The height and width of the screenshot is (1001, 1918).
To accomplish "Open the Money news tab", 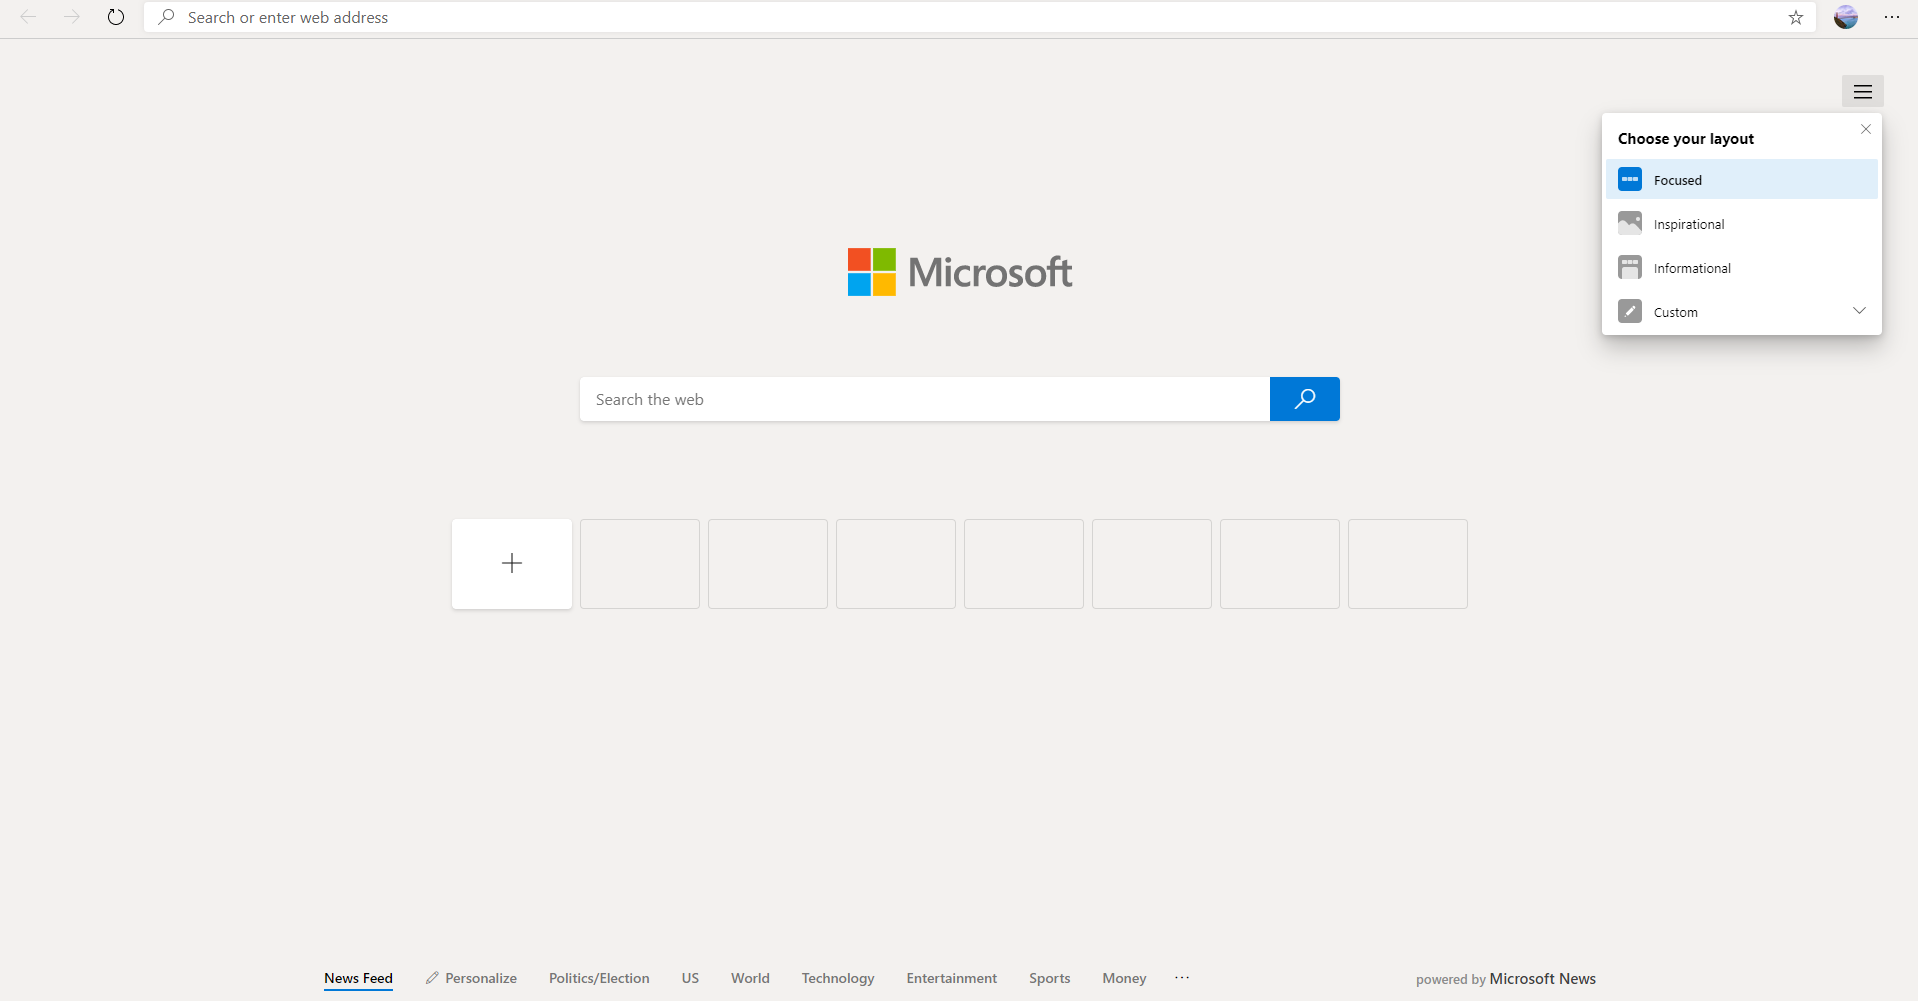I will pos(1124,979).
